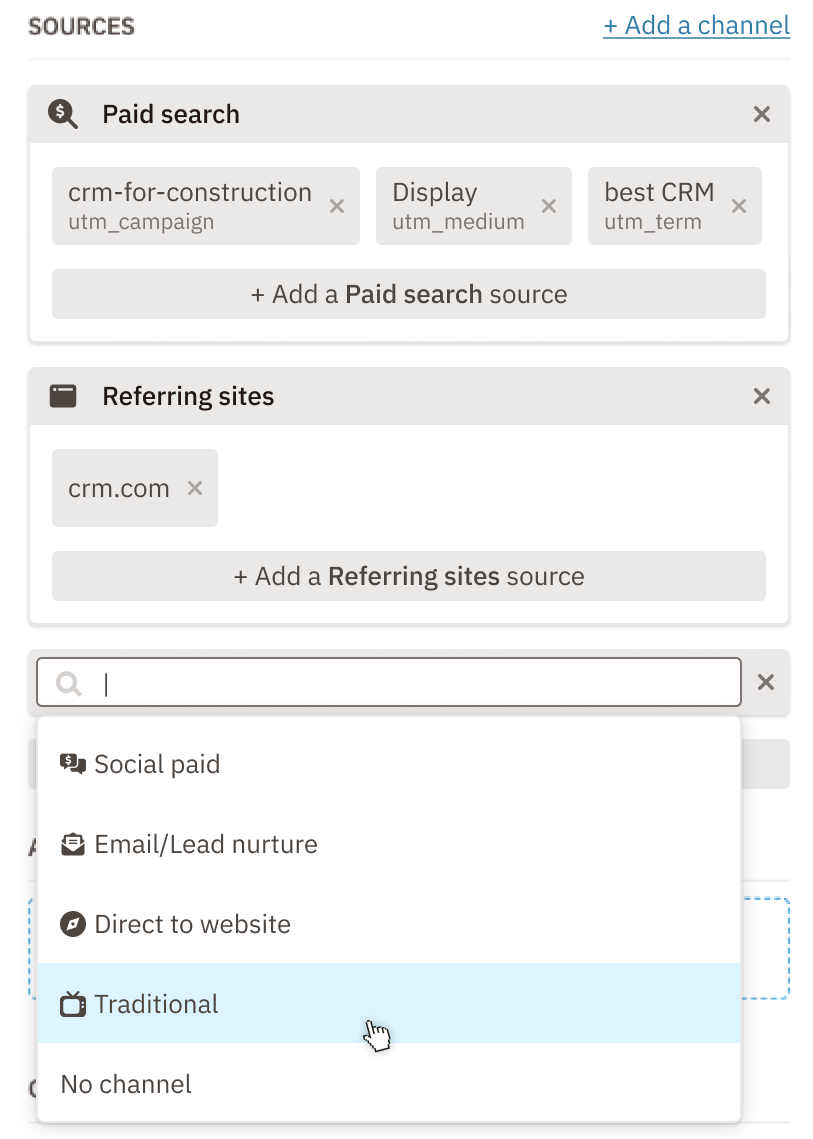Click the Social paid speech-bubble icon
This screenshot has height=1139, width=813.
coord(71,763)
